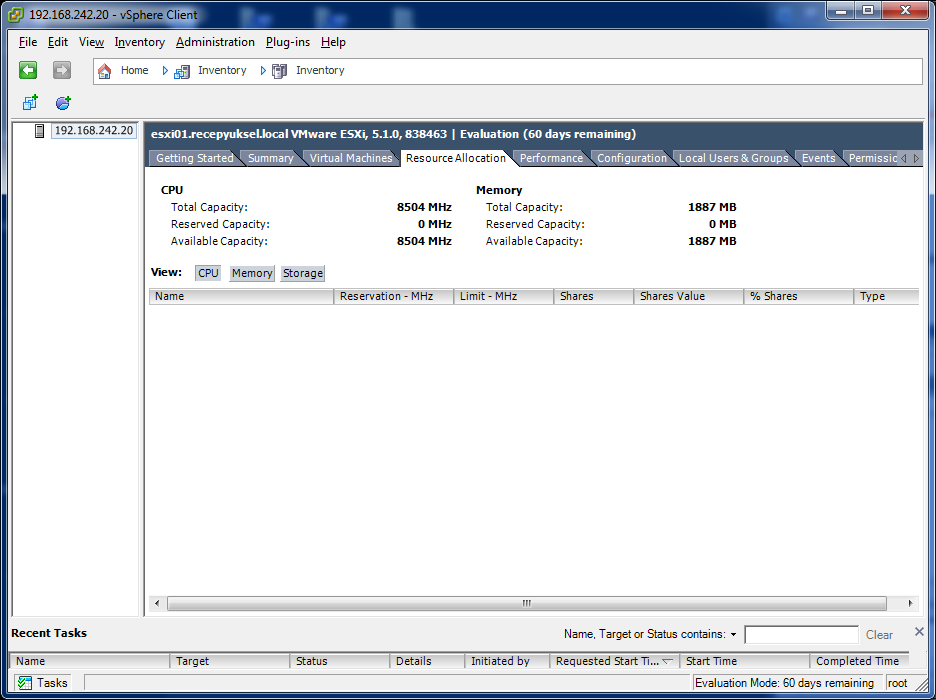Switch to the Performance tab

(552, 158)
